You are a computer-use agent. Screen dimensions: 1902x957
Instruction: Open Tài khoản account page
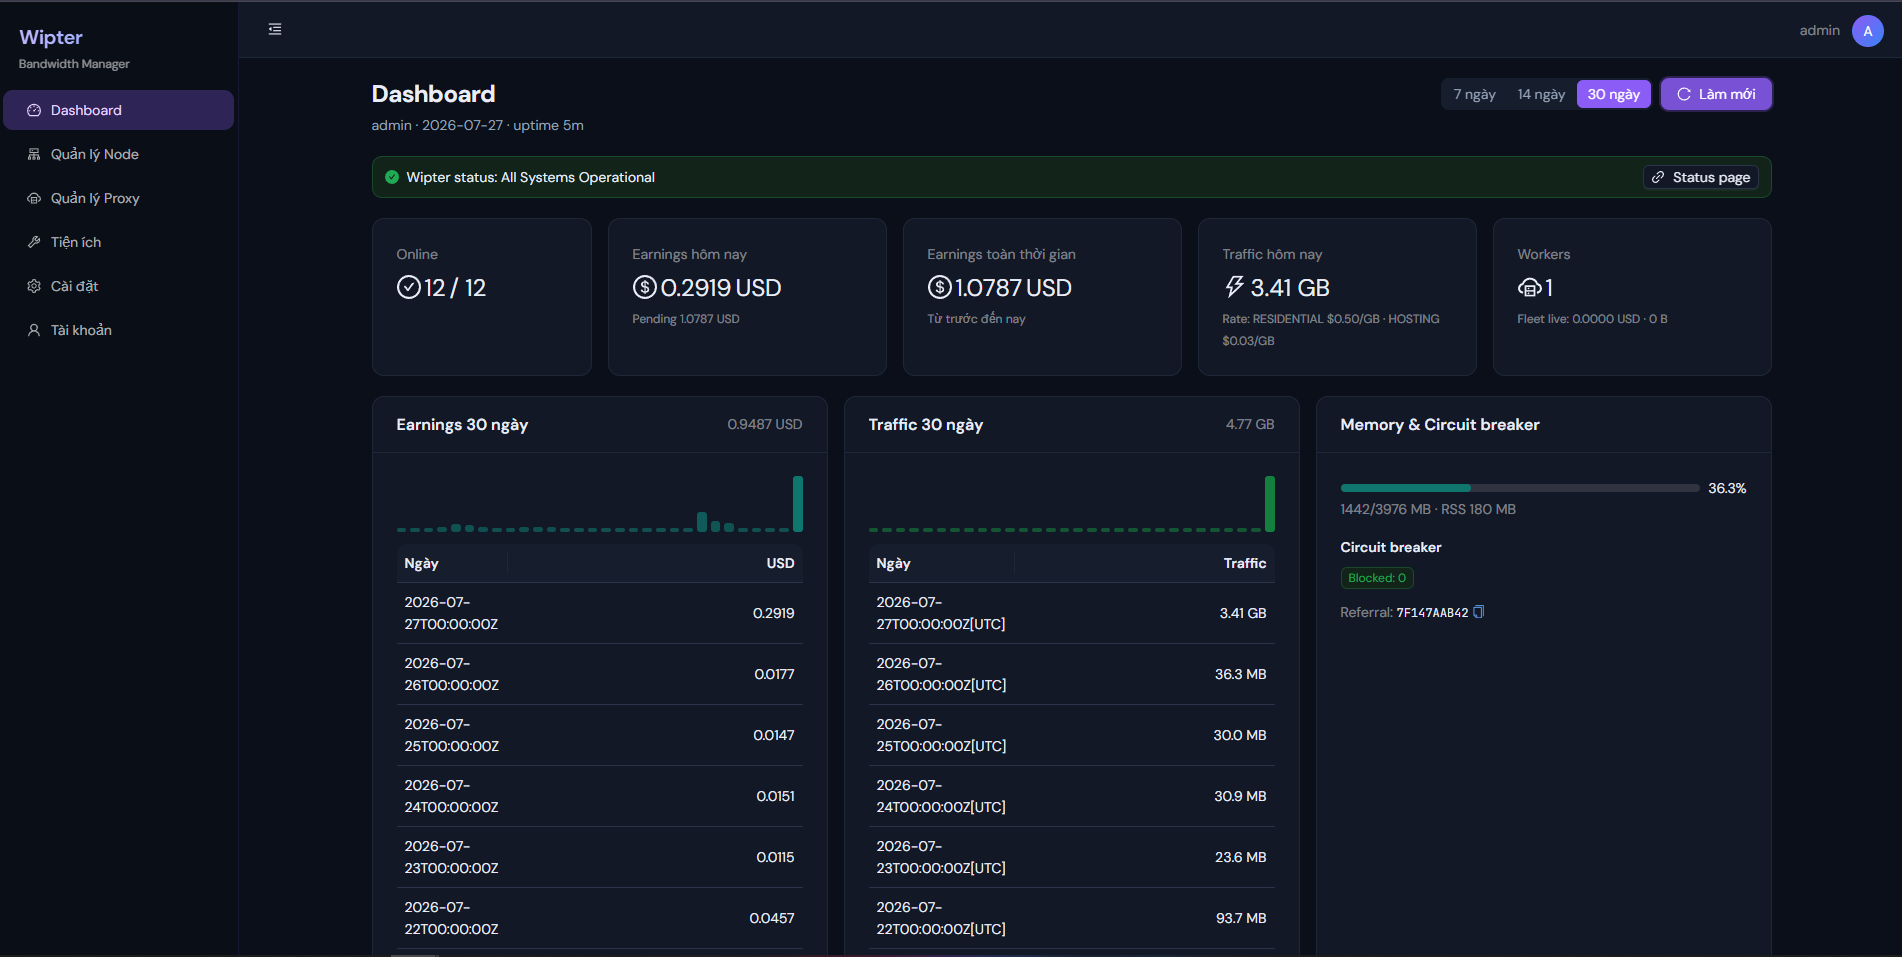(x=118, y=330)
